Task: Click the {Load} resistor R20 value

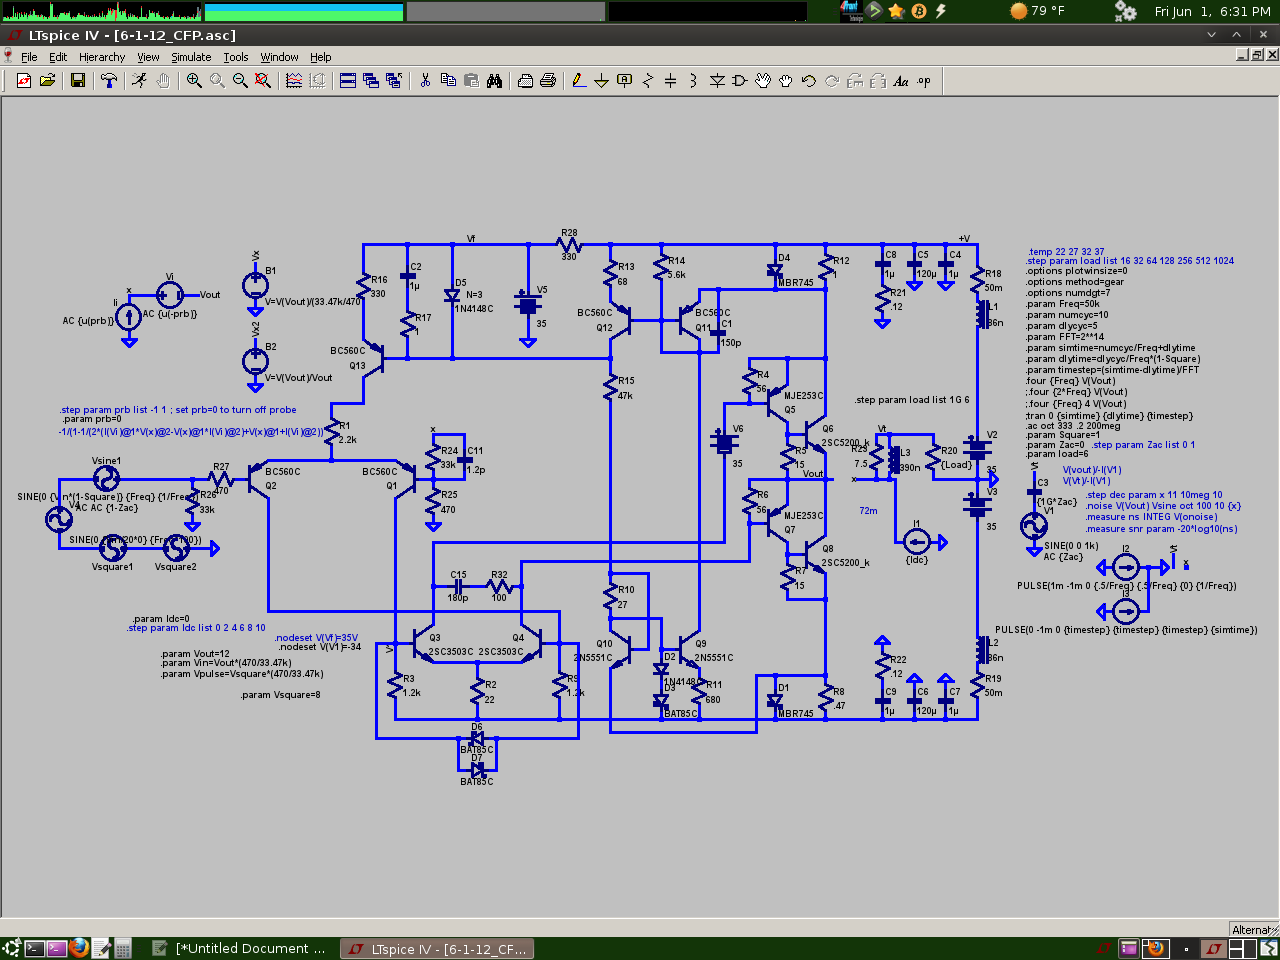Action: coord(956,465)
